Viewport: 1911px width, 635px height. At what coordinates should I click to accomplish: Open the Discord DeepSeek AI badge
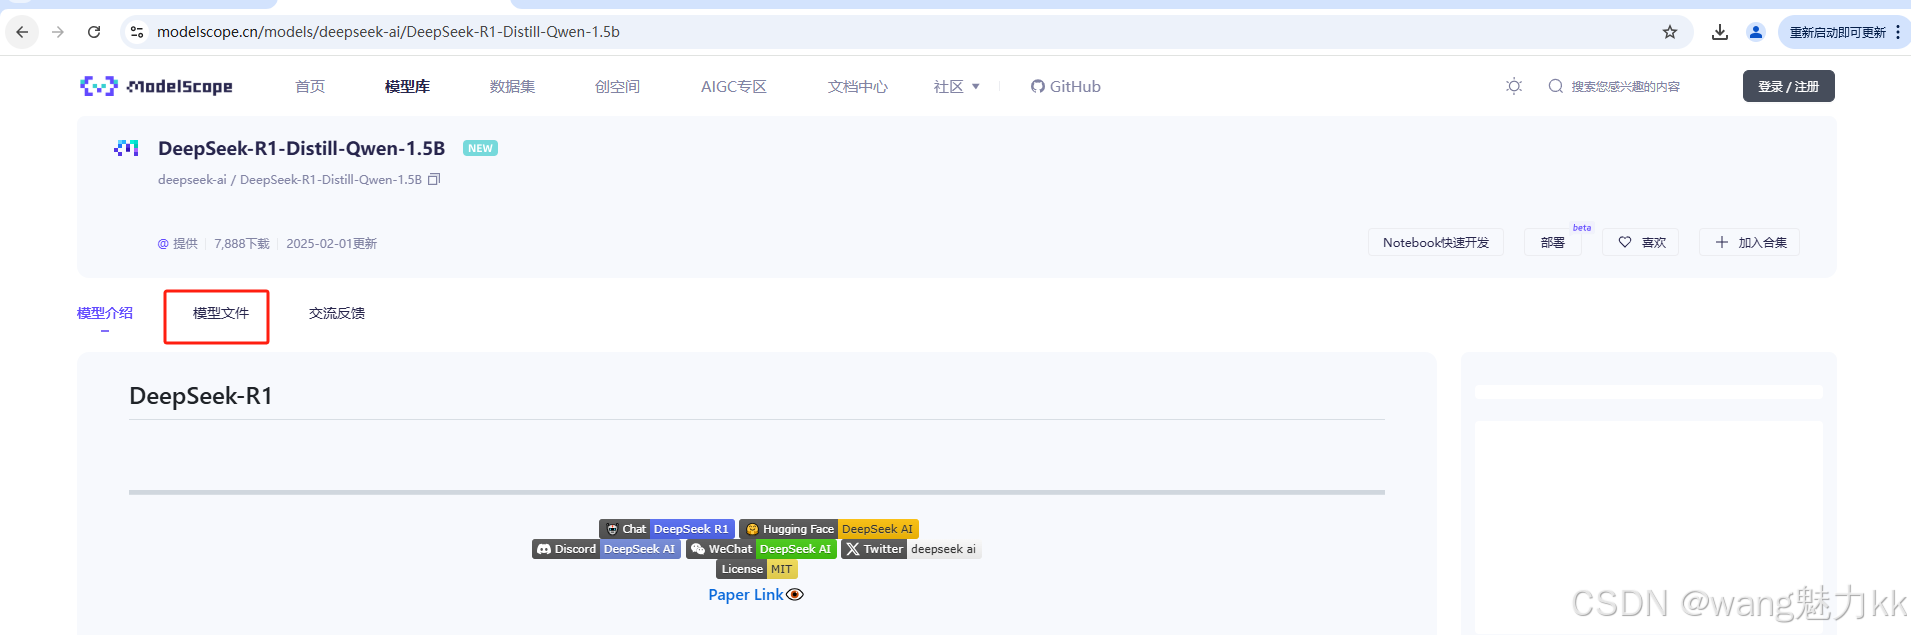607,549
